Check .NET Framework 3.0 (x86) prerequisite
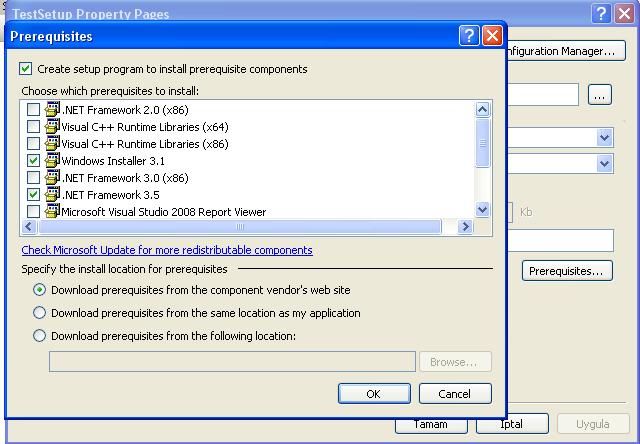Screen dimensions: 640x444 [x=33, y=178]
